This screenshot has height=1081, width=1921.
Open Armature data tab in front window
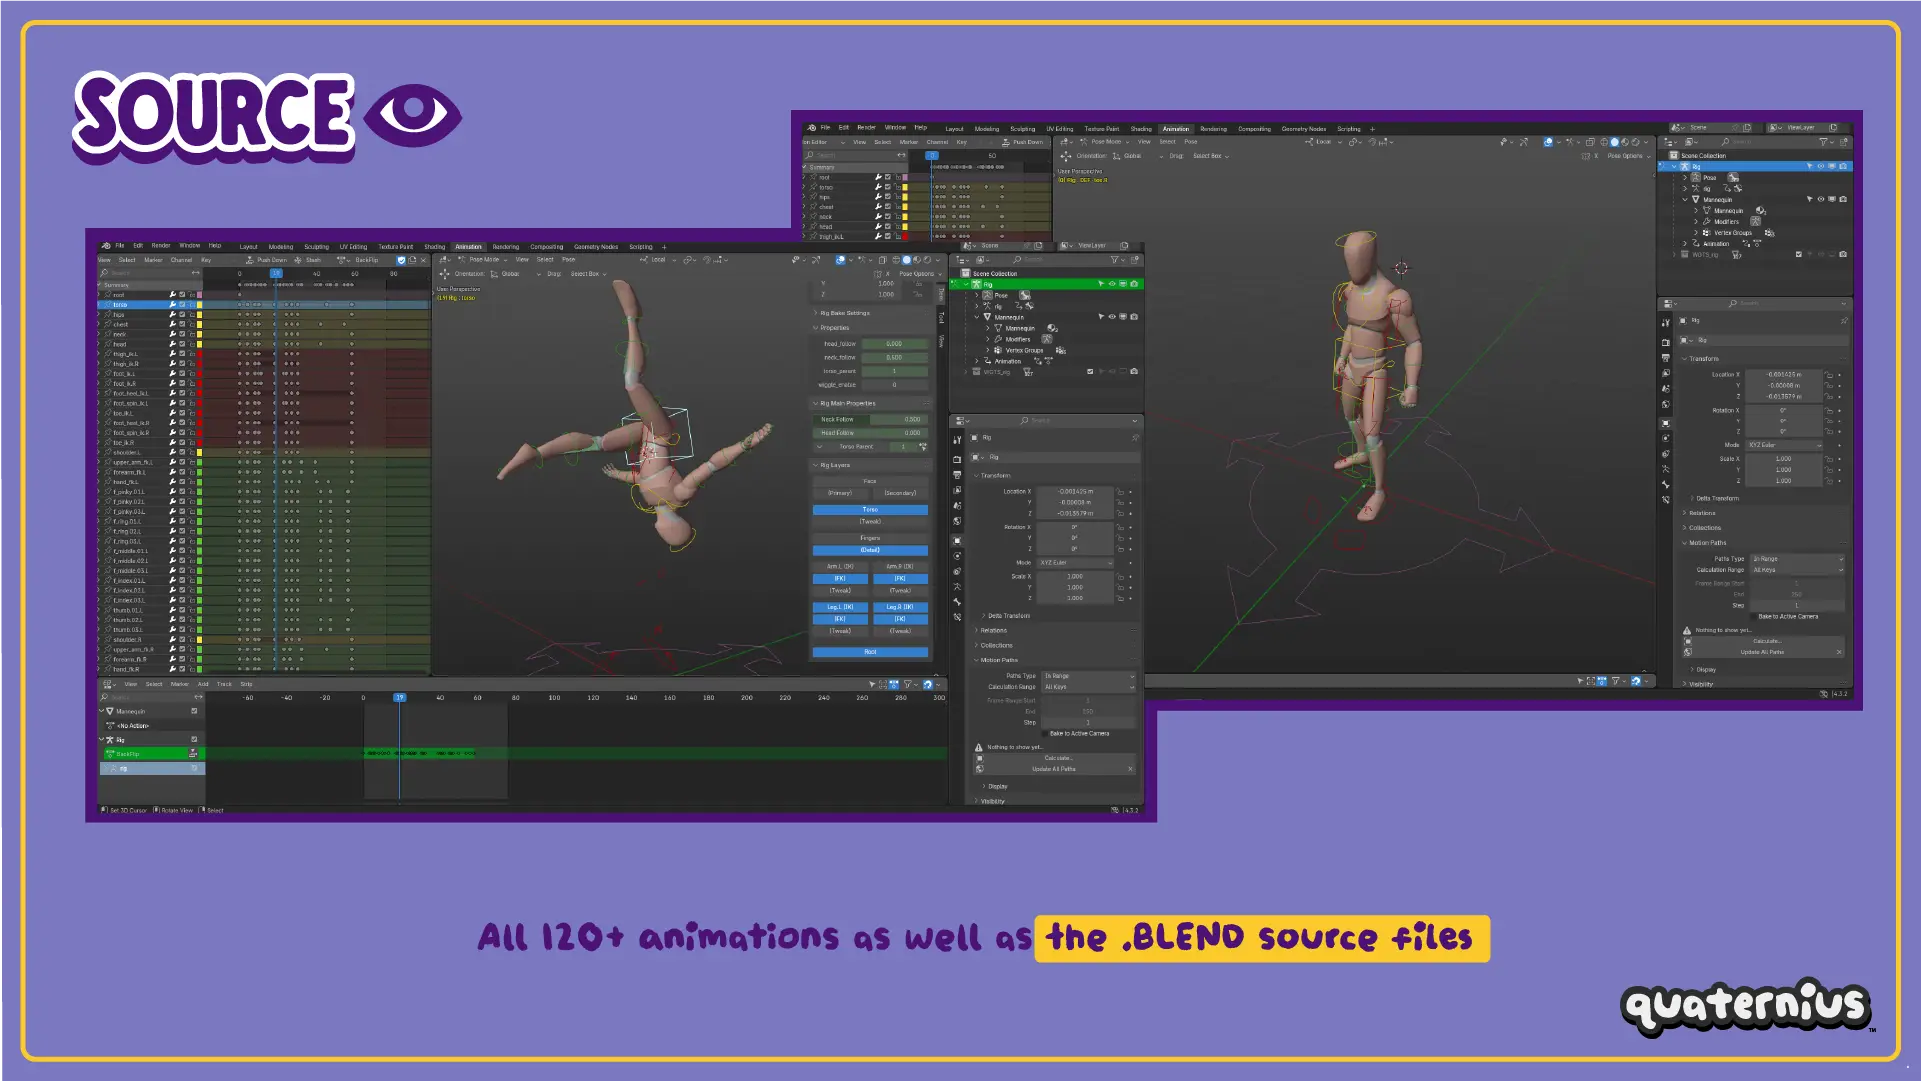pos(957,587)
